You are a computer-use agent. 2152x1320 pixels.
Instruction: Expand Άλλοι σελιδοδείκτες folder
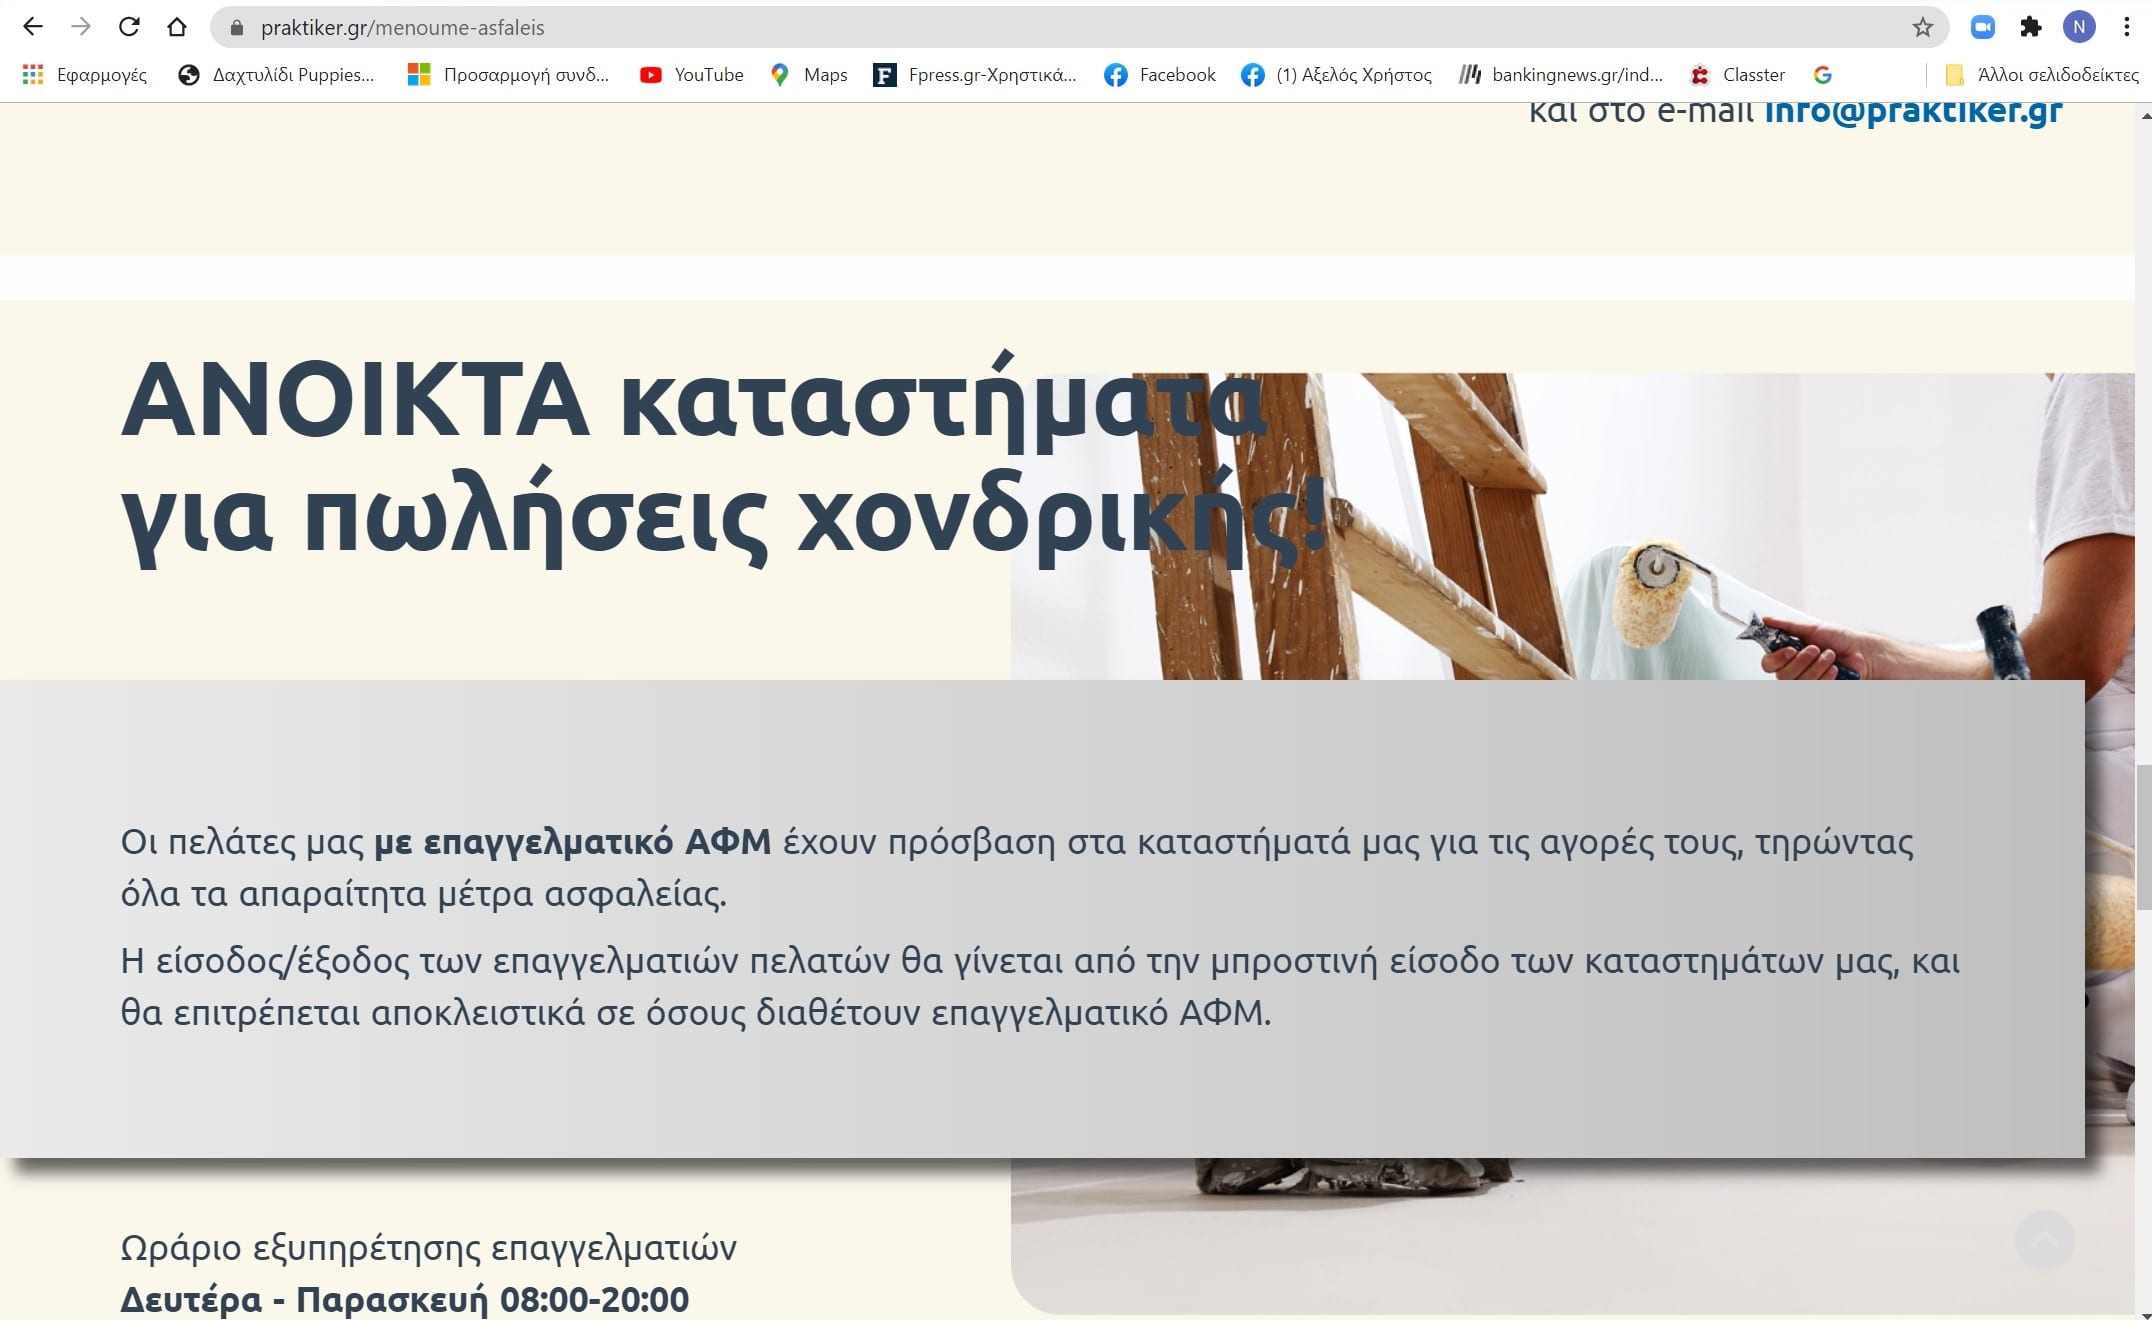2042,75
